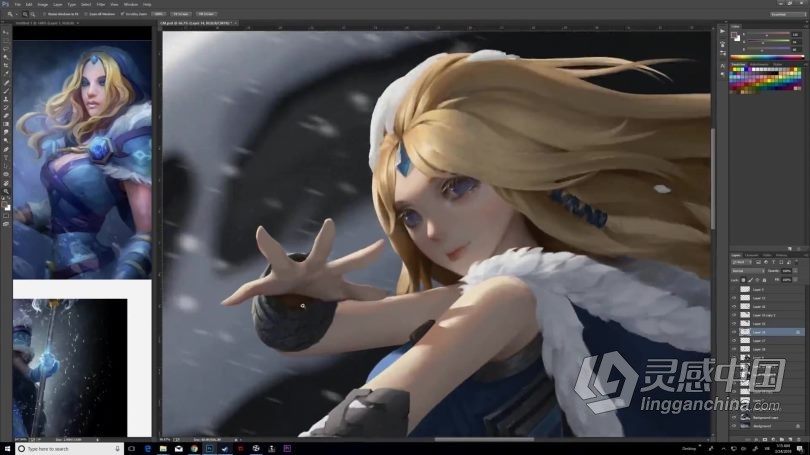The image size is (810, 455).
Task: Select the Blur tool
Action: click(x=6, y=132)
